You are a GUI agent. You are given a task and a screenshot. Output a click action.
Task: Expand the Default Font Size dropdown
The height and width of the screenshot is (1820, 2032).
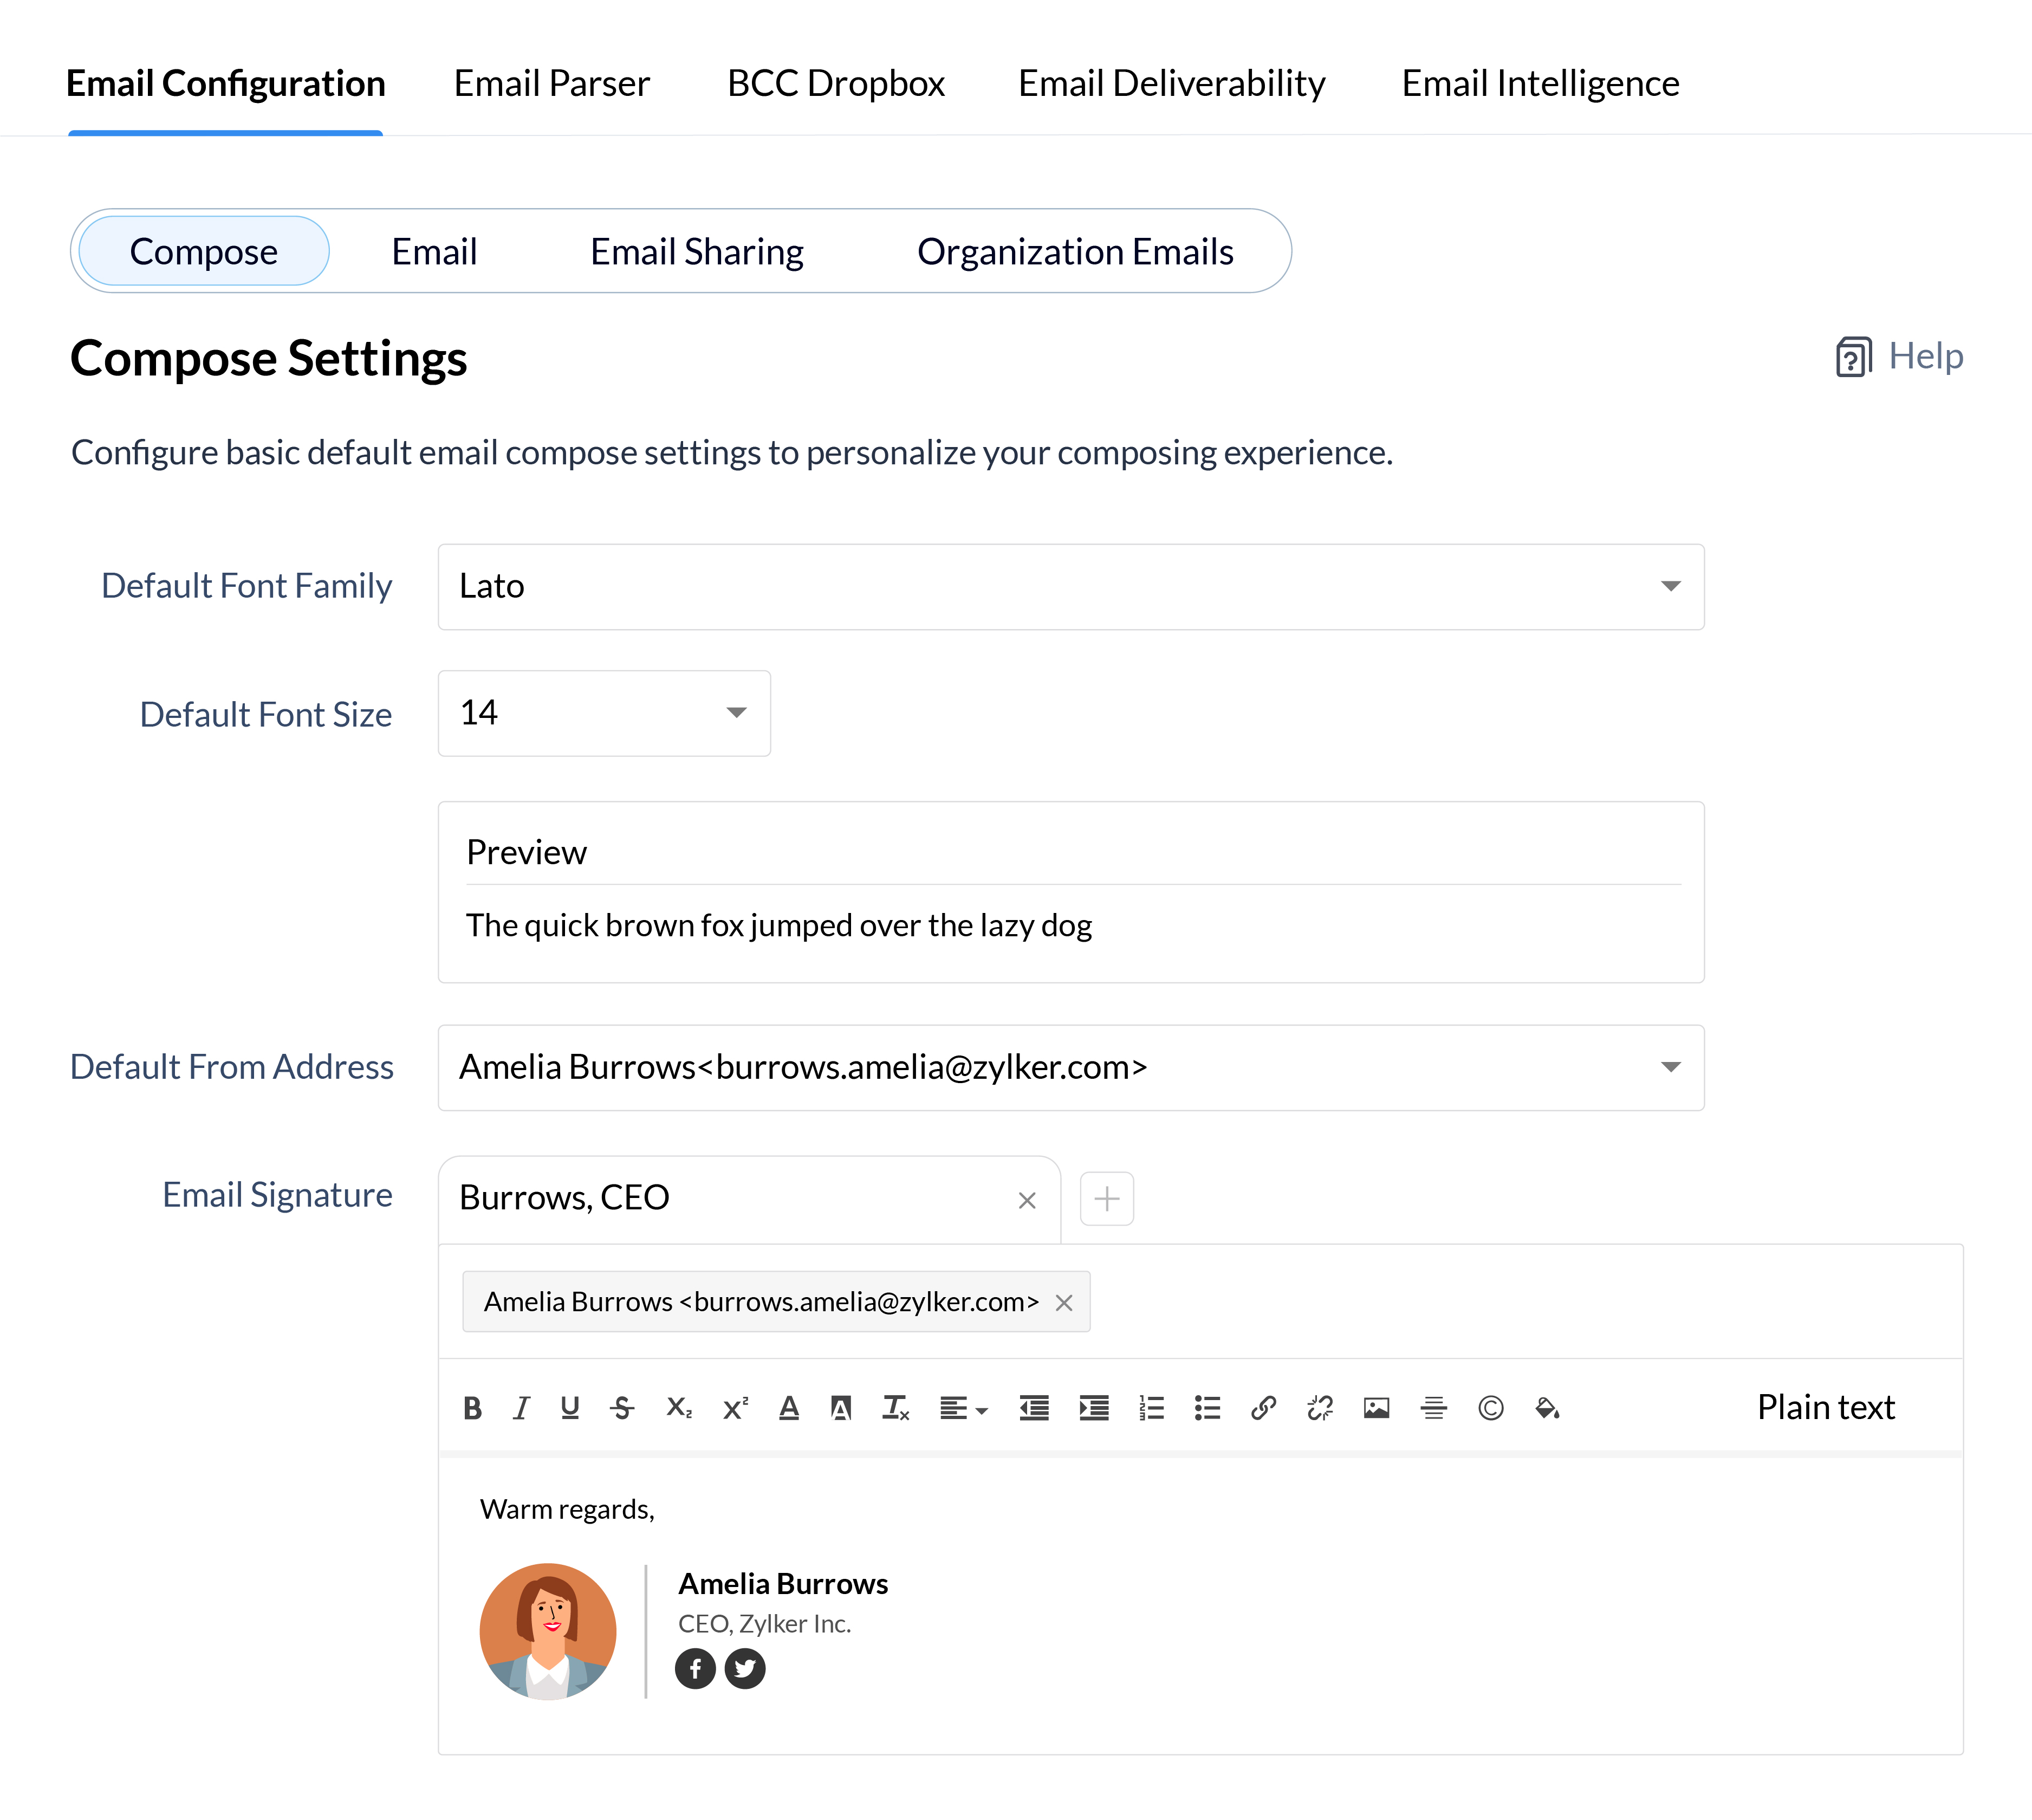coord(604,713)
